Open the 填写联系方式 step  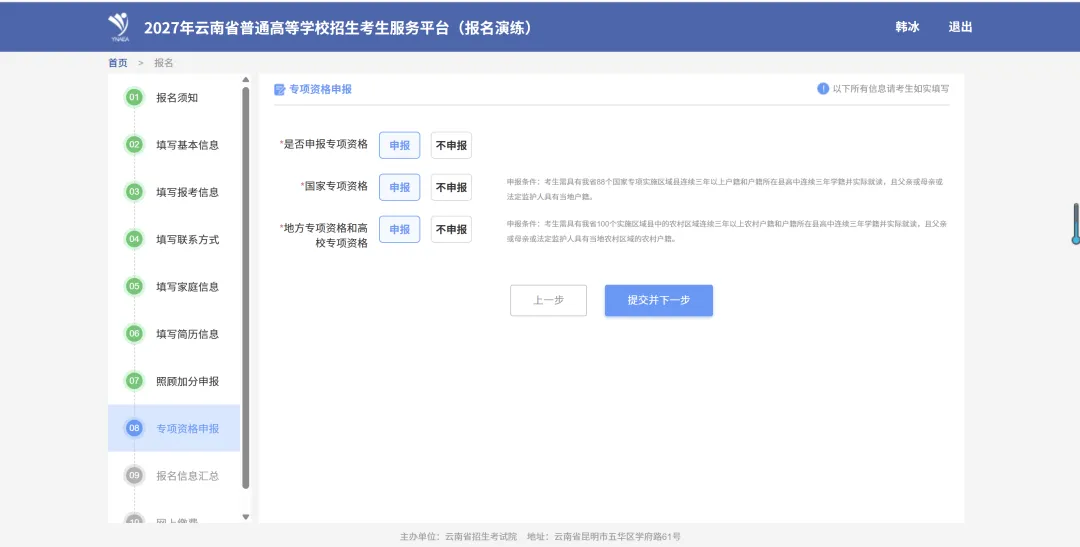(187, 240)
